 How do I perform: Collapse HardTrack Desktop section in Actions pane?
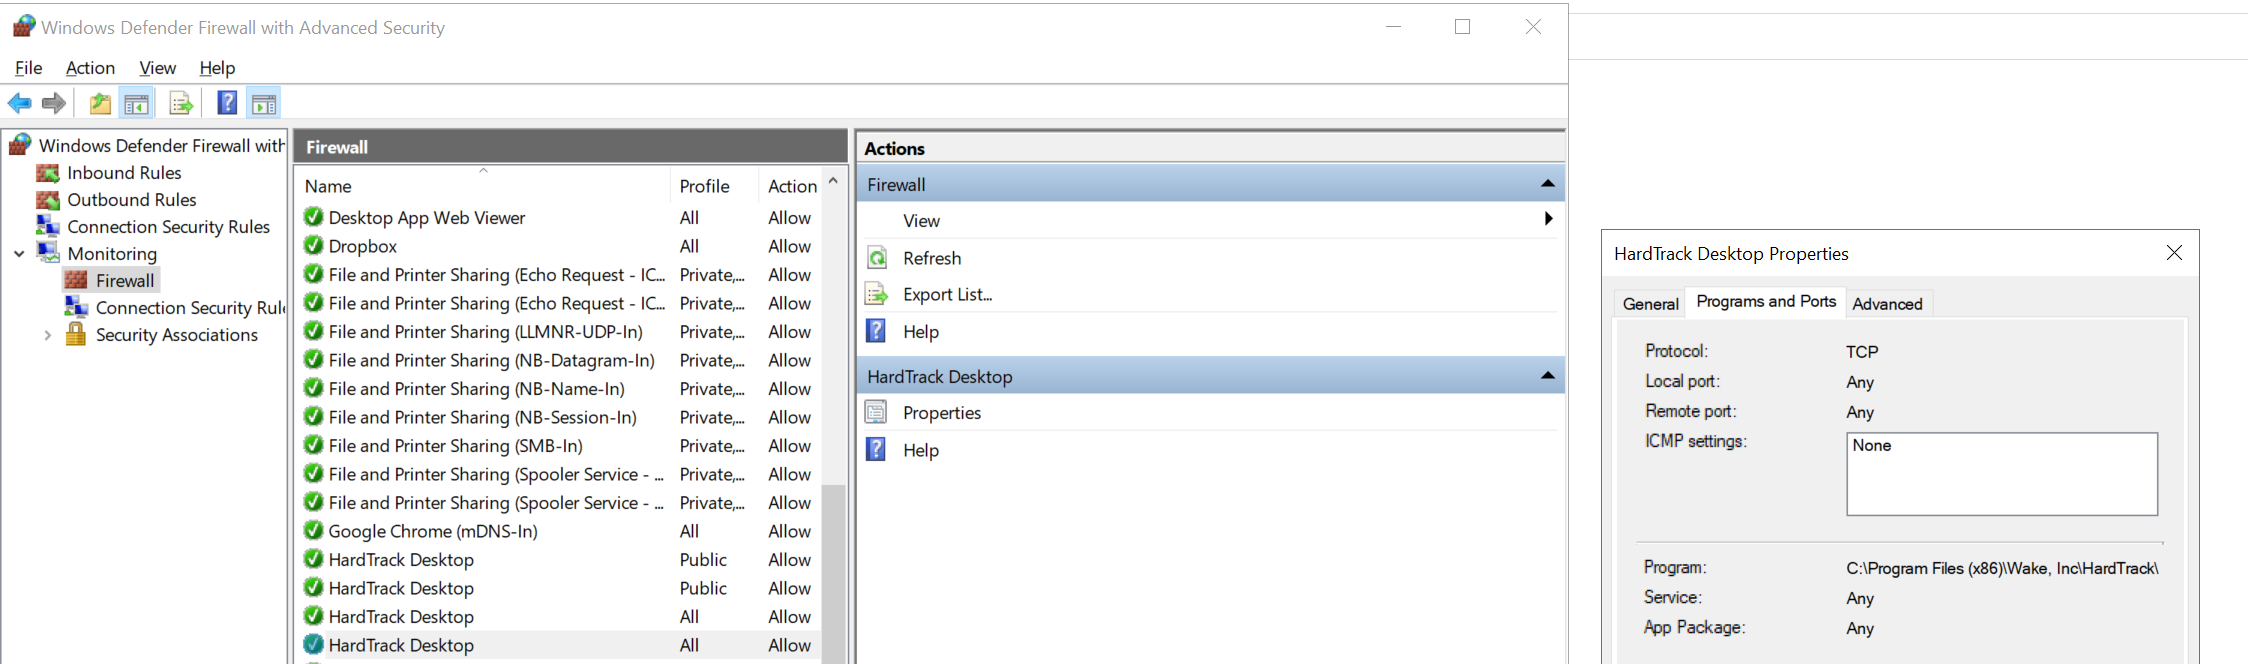[1547, 376]
